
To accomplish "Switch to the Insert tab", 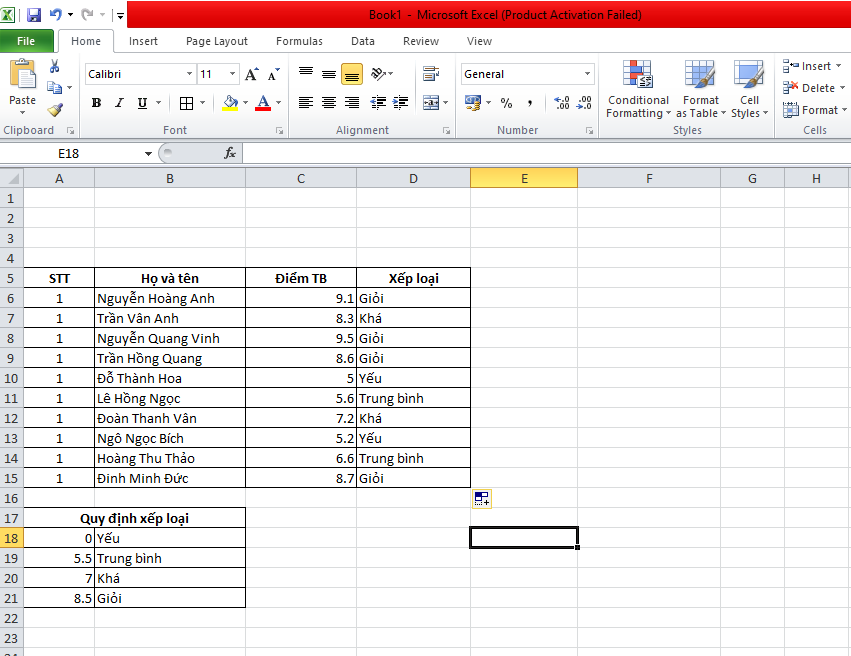I will (143, 41).
